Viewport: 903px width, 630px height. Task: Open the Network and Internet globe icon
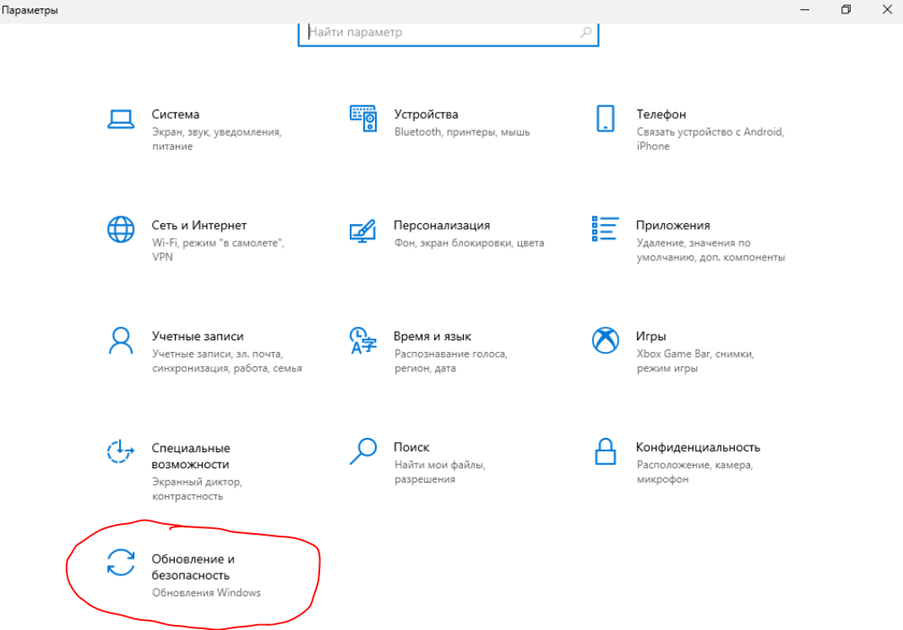(x=121, y=229)
